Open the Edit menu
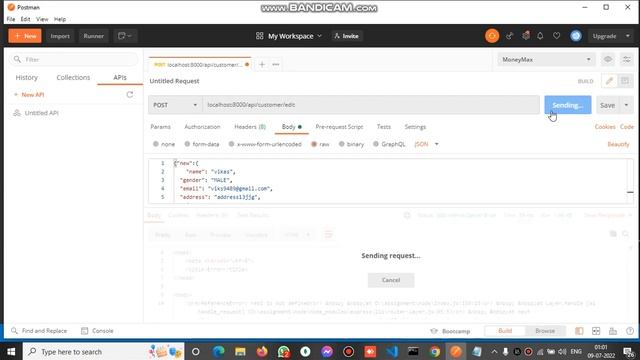The width and height of the screenshot is (640, 360). click(x=25, y=19)
